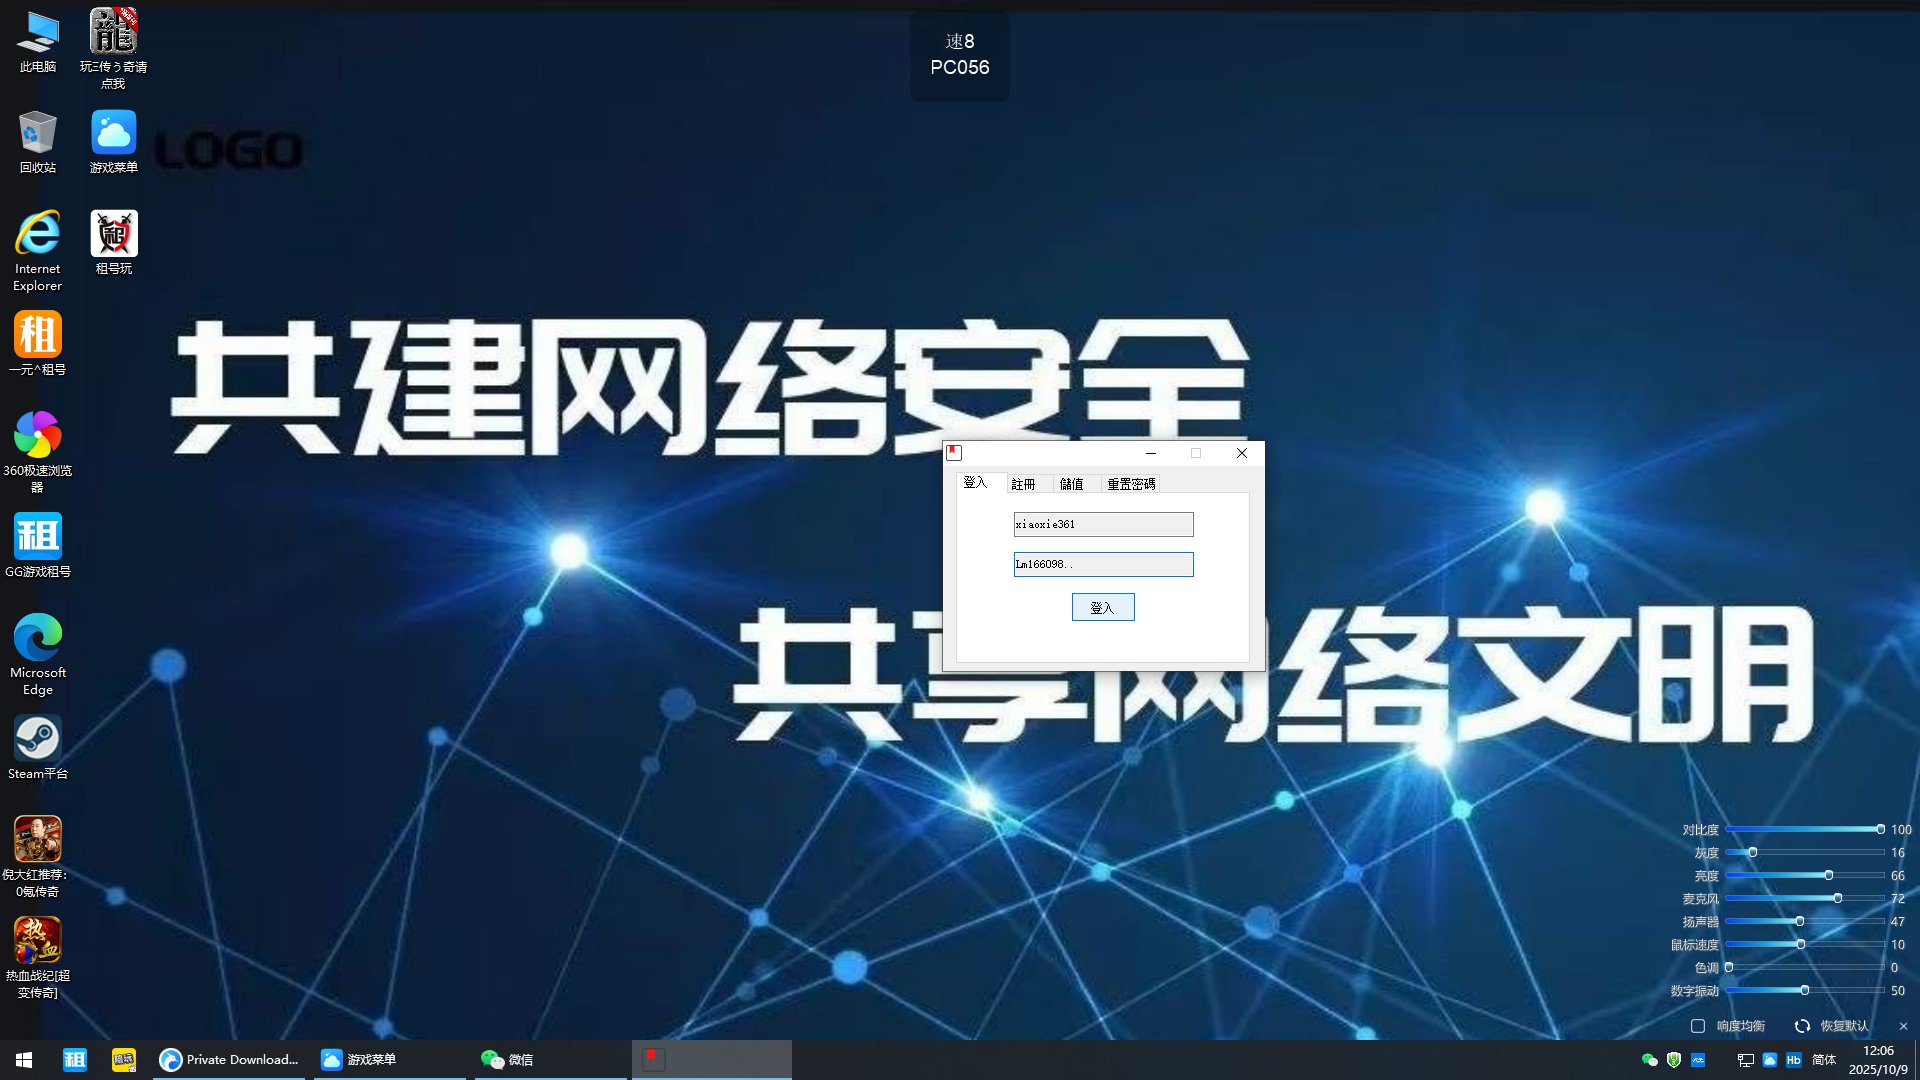Click the Hb icon in the system tray
This screenshot has height=1080, width=1920.
(x=1793, y=1060)
